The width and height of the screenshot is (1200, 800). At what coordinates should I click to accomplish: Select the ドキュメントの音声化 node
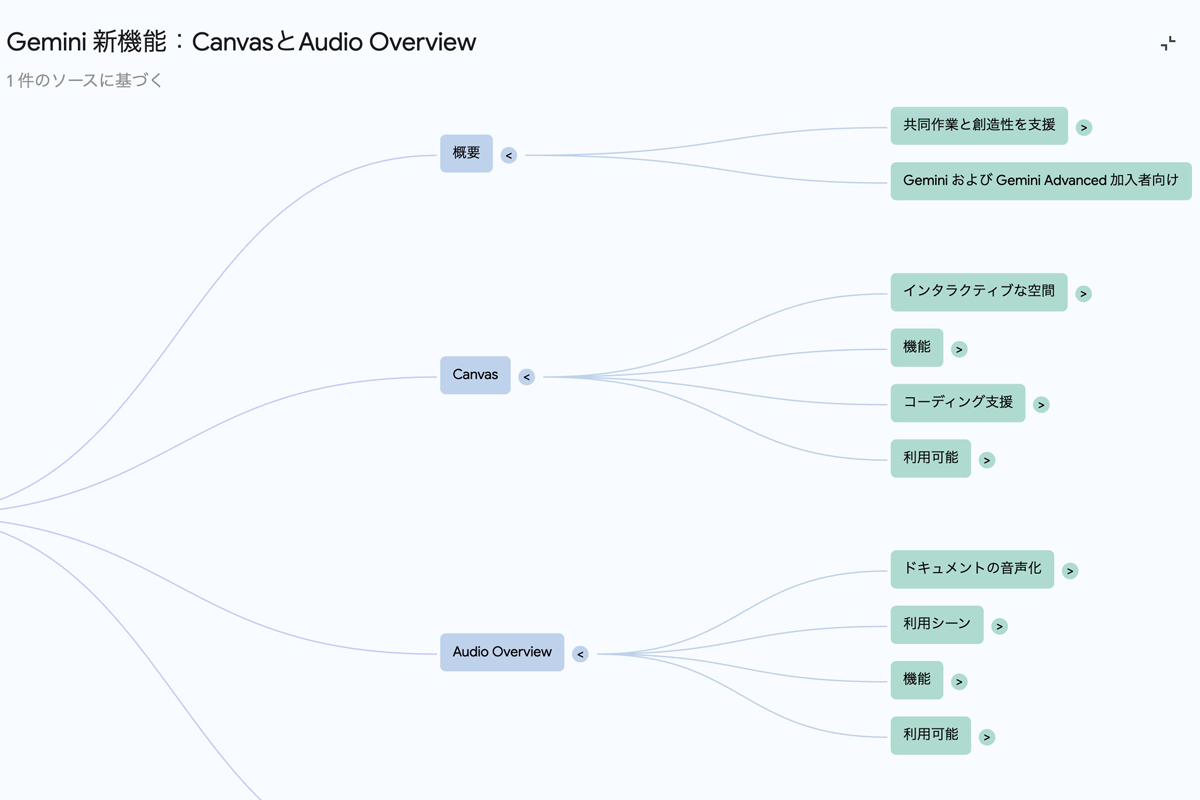972,569
